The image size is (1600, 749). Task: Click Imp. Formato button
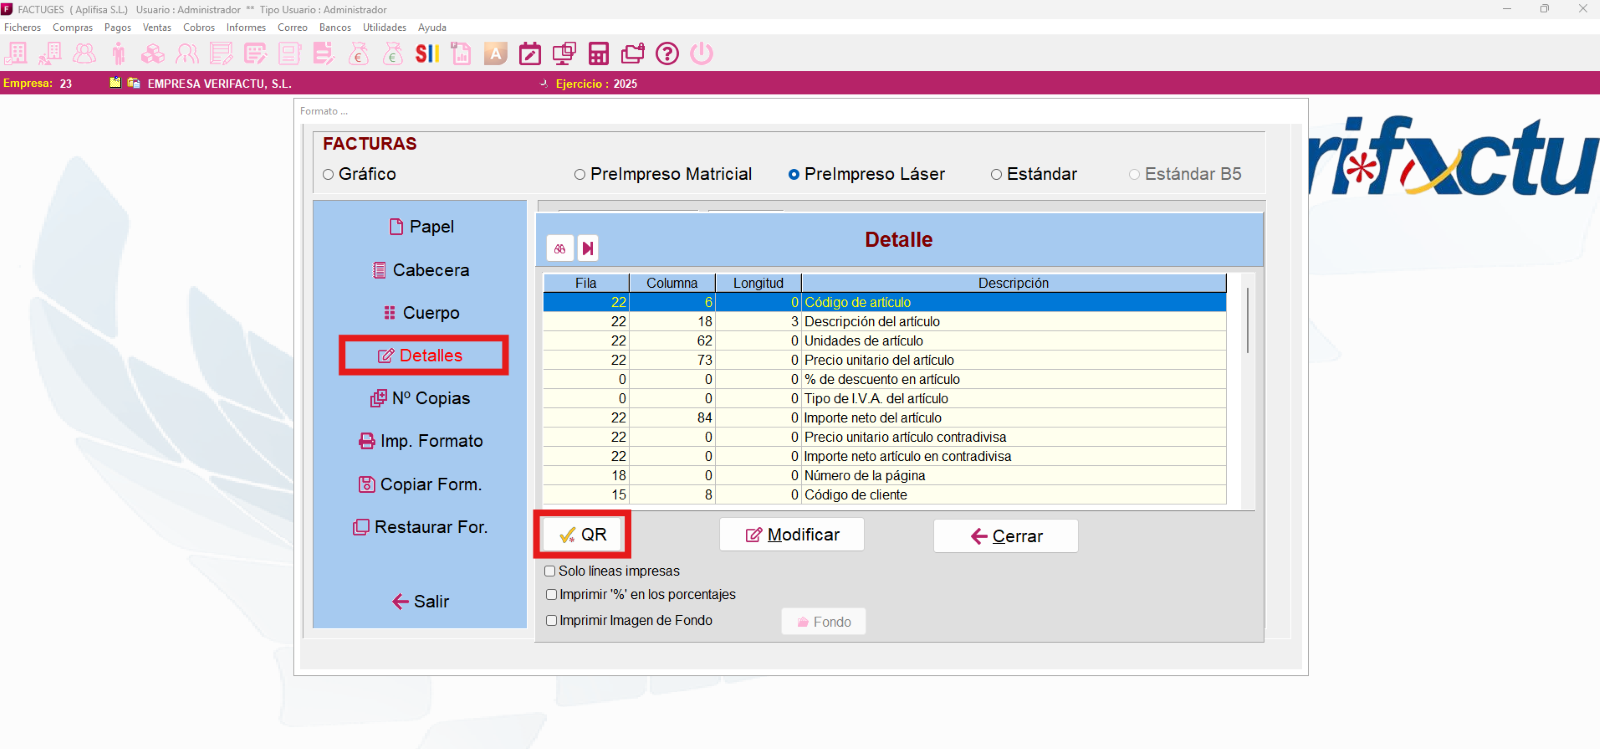tap(421, 441)
